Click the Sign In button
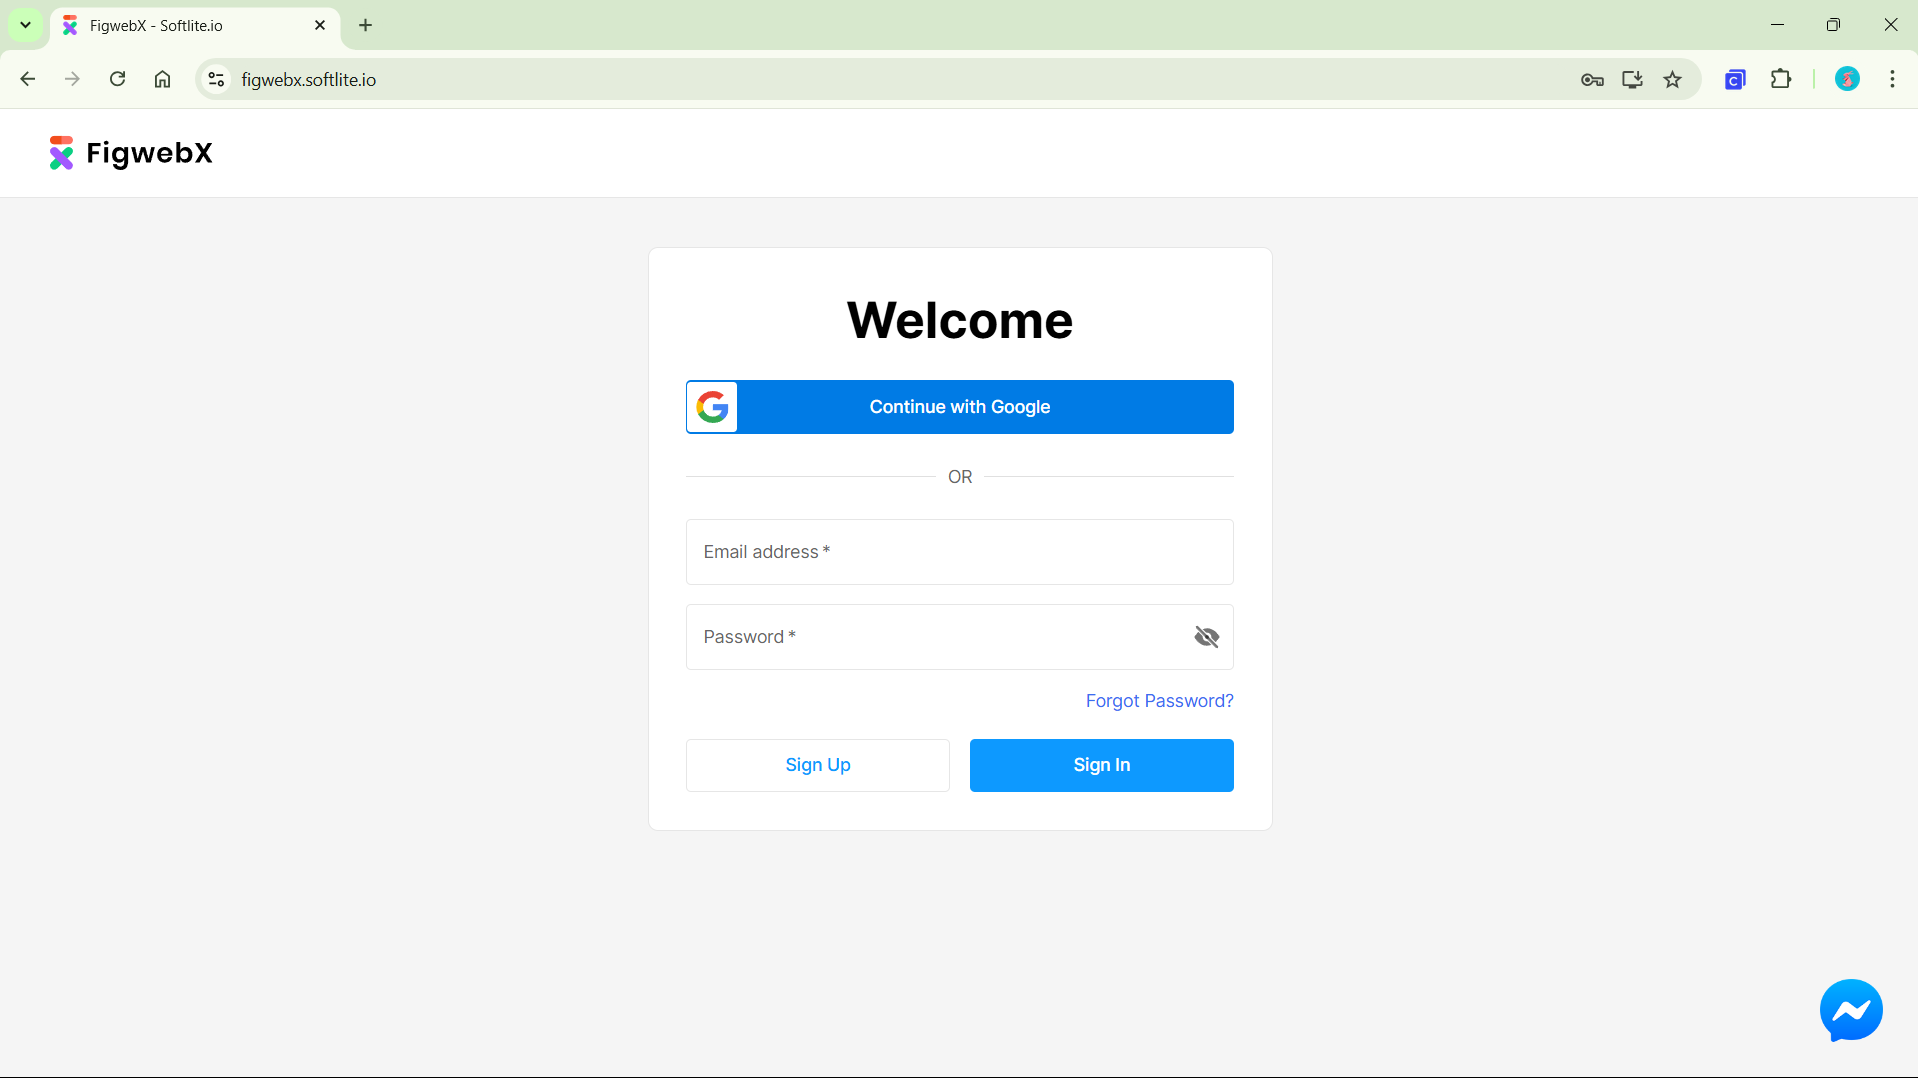This screenshot has width=1918, height=1078. point(1101,765)
